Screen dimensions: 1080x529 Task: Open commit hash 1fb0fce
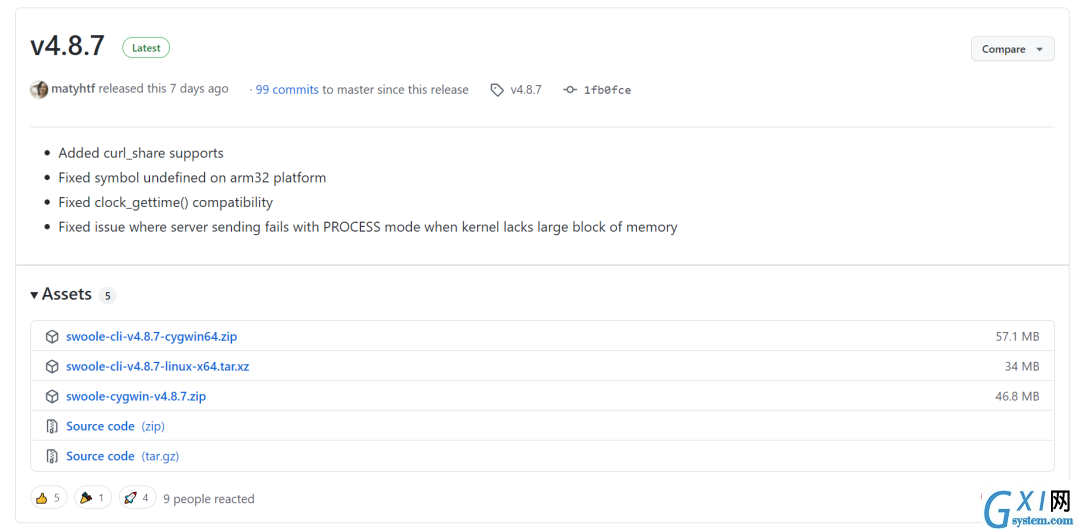click(607, 90)
